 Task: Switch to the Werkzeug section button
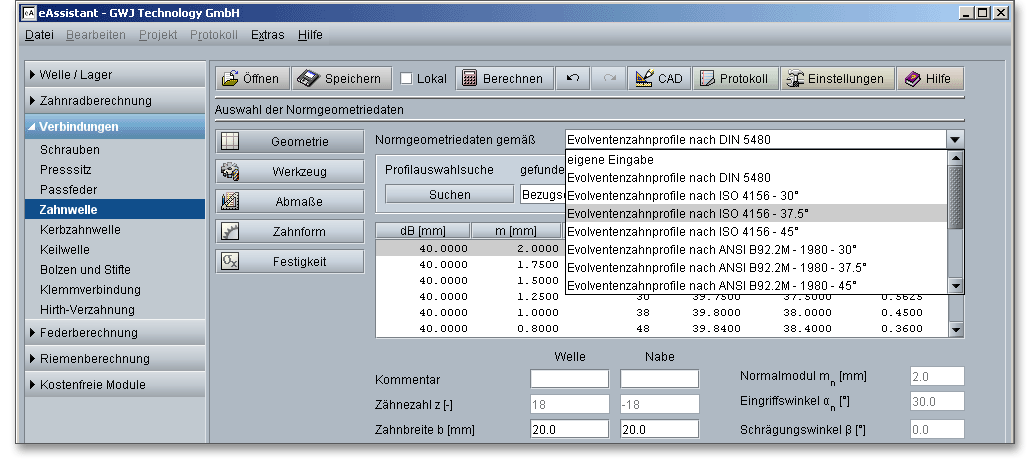(289, 172)
